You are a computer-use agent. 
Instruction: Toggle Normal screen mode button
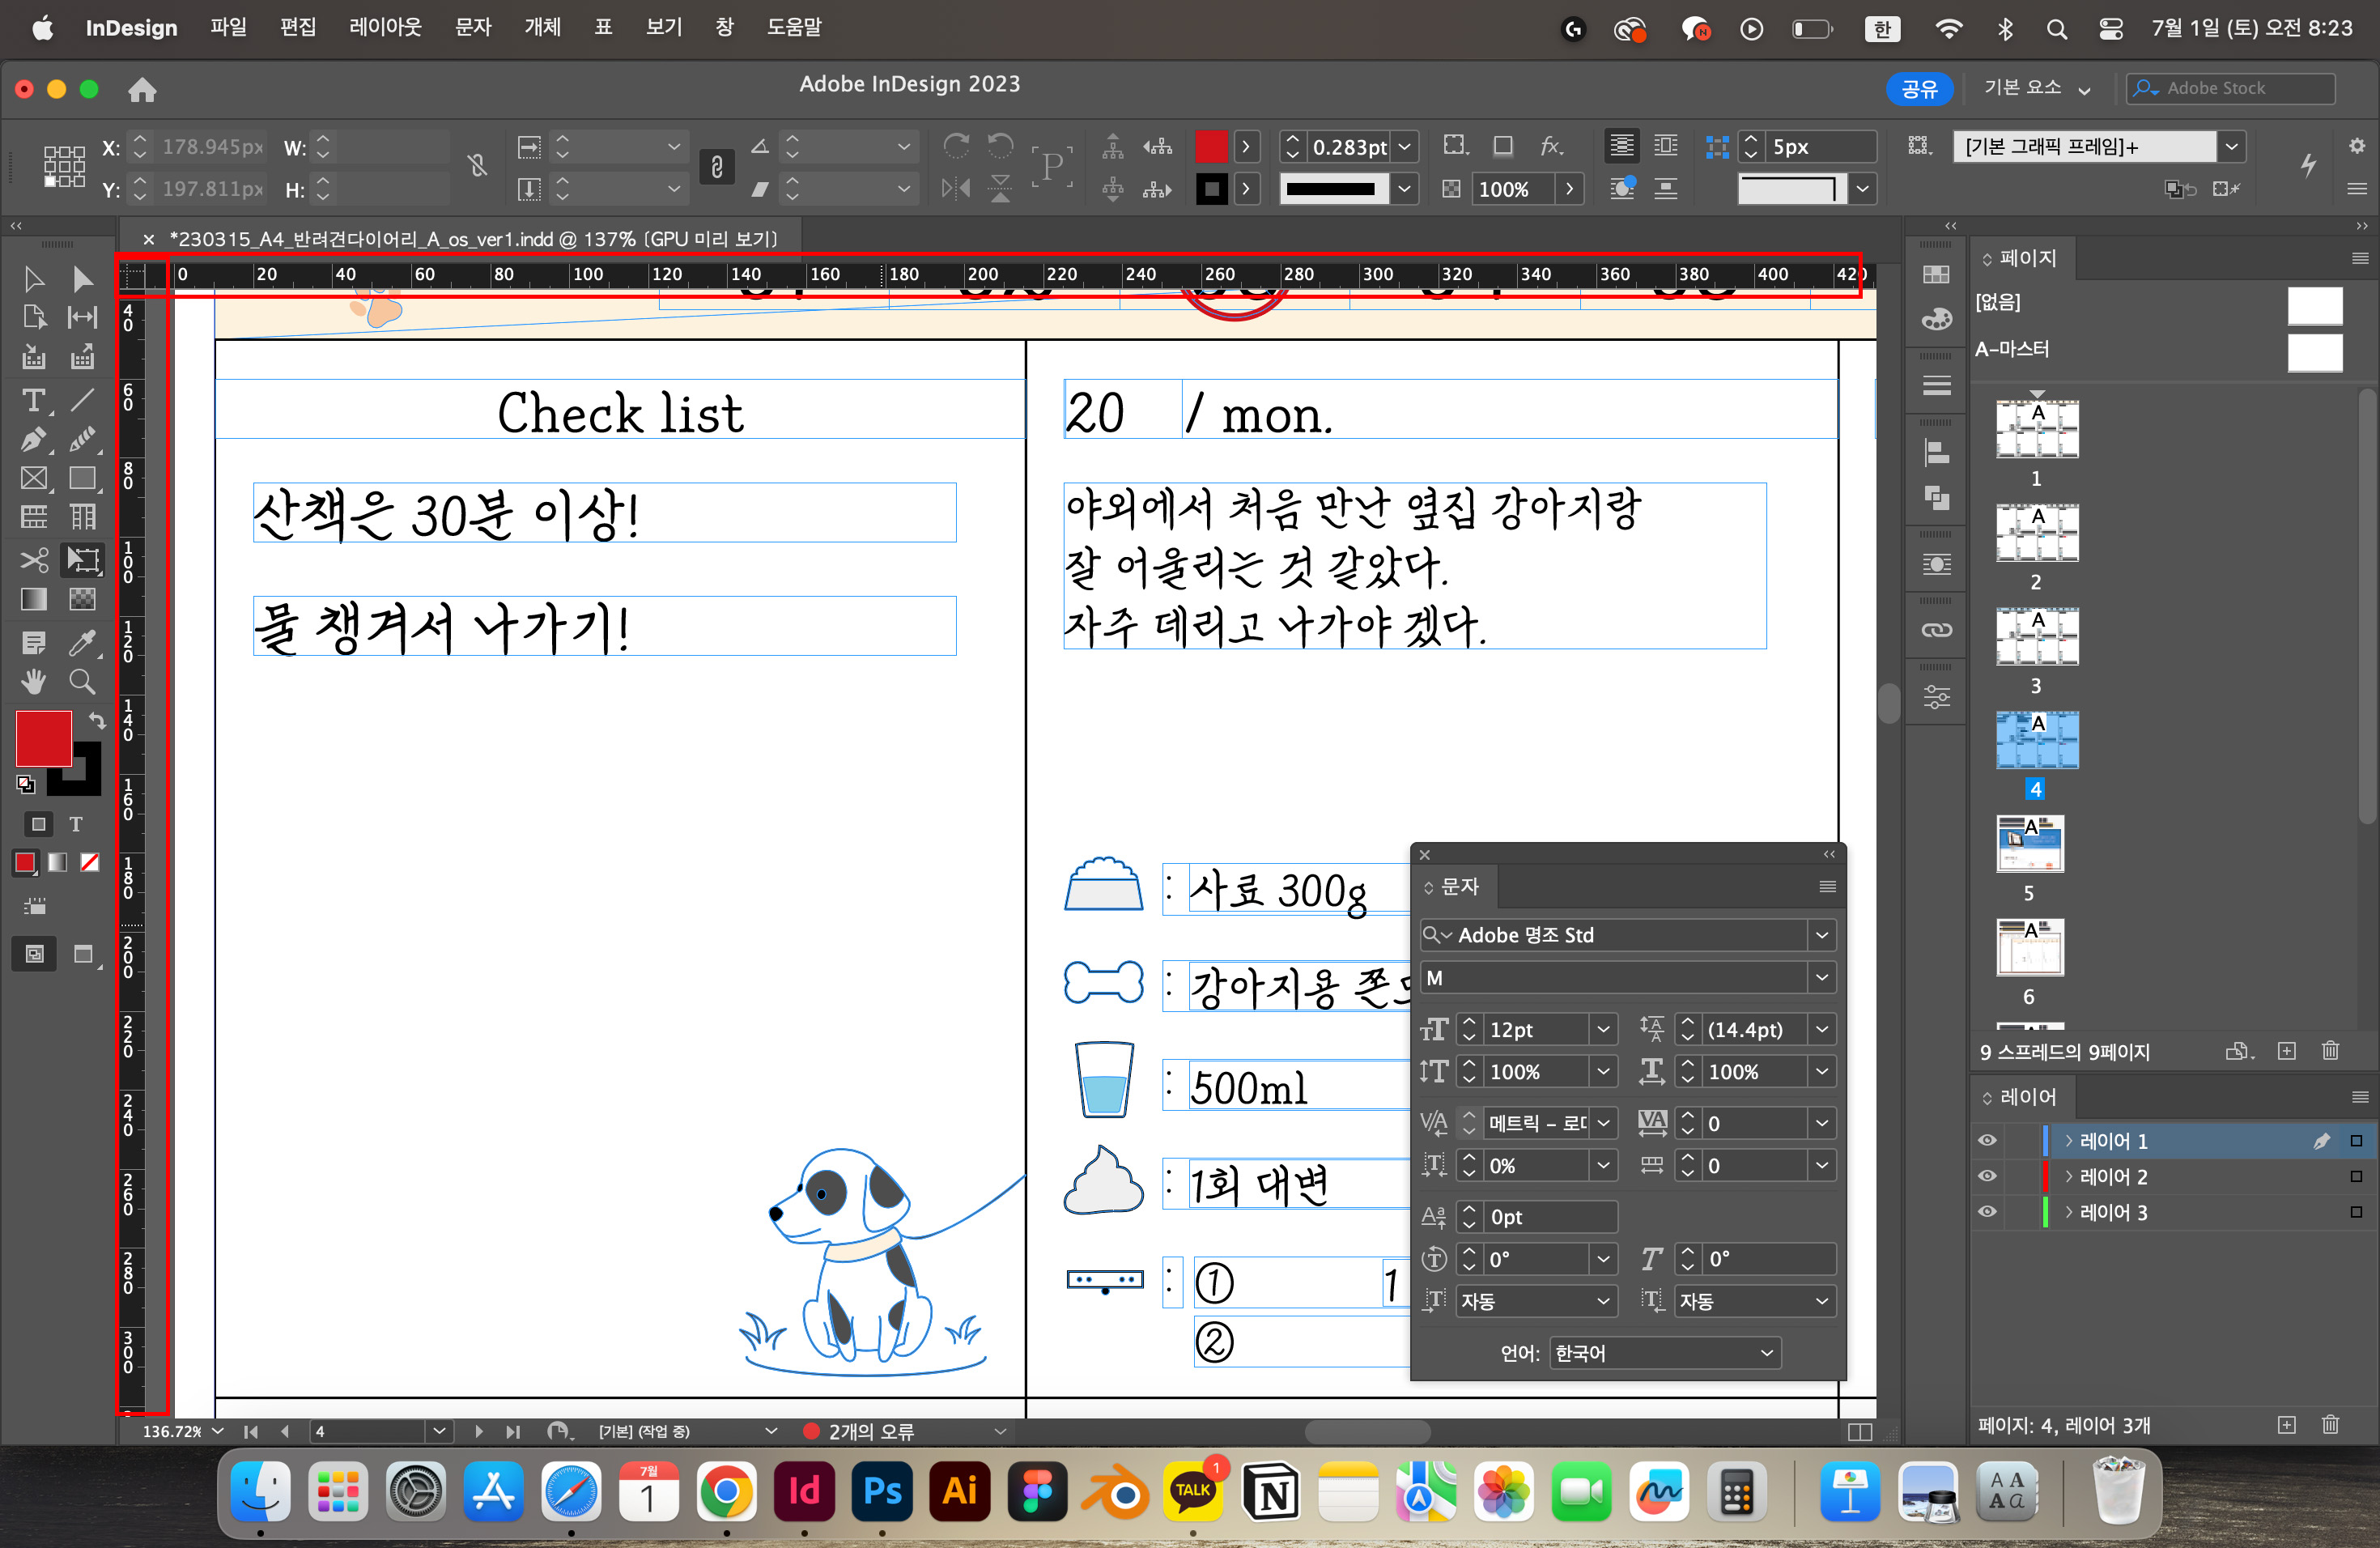coord(34,954)
